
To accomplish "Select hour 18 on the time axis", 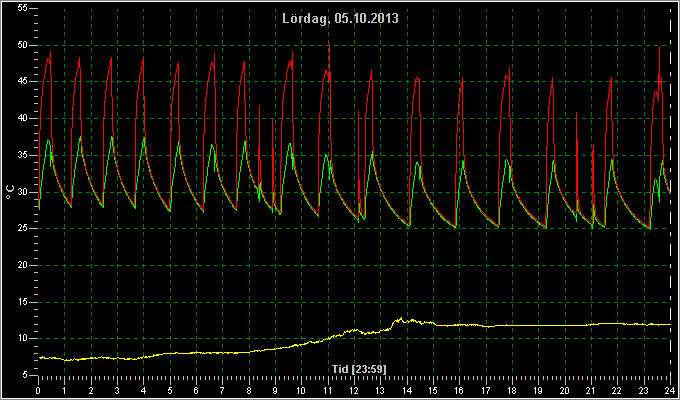I will pyautogui.click(x=512, y=390).
